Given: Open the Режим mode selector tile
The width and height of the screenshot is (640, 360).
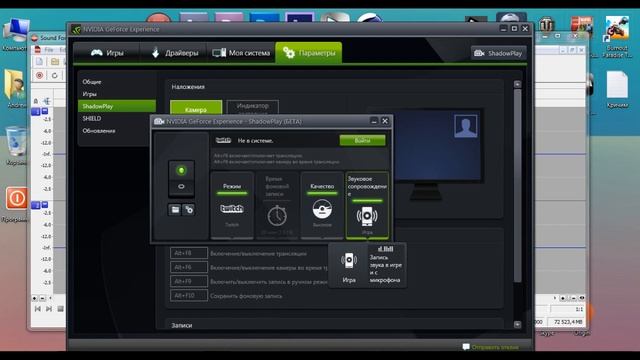Looking at the screenshot, I should tap(232, 205).
